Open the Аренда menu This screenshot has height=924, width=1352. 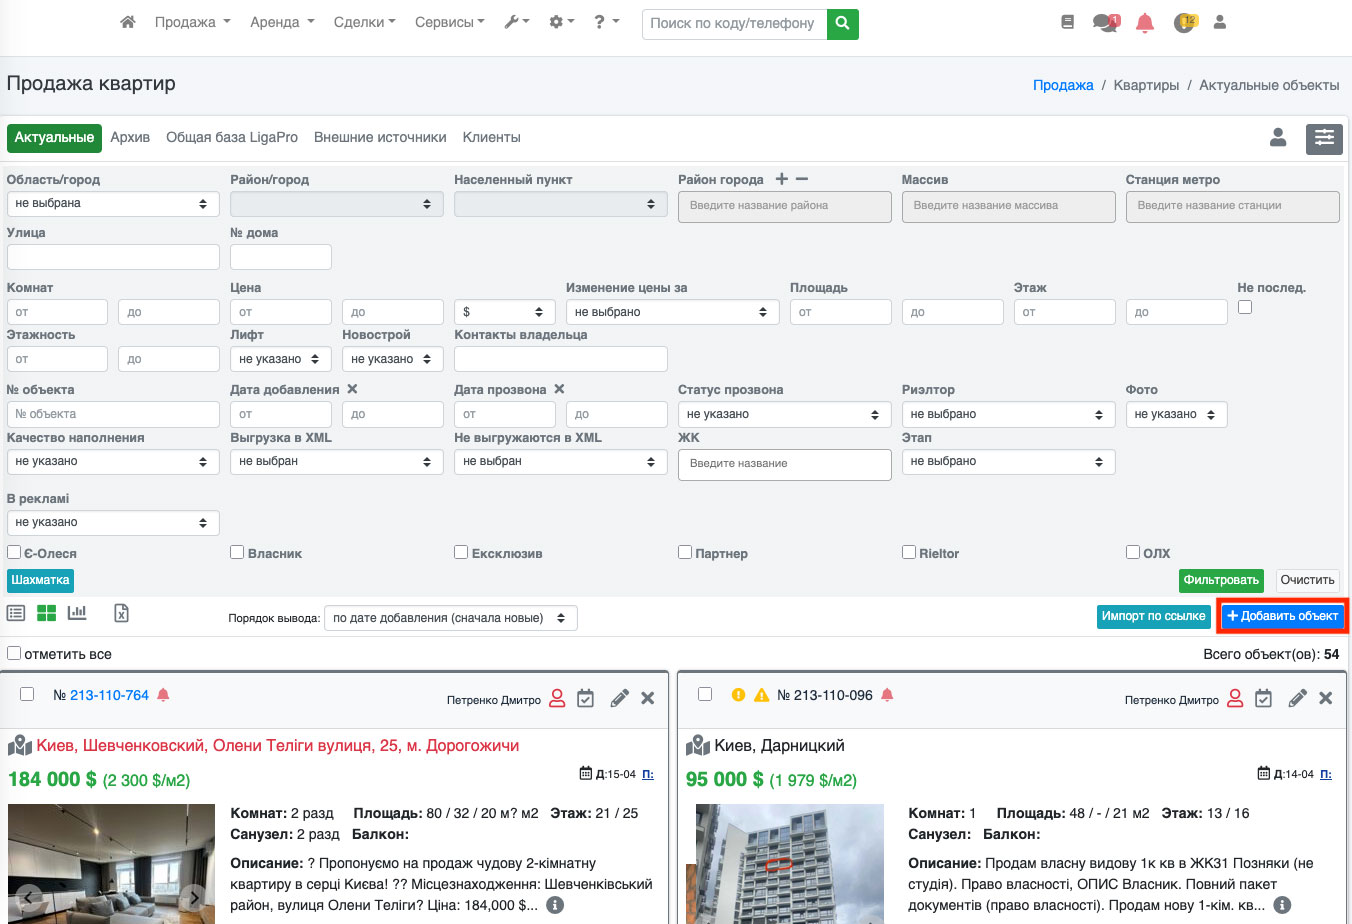coord(281,22)
